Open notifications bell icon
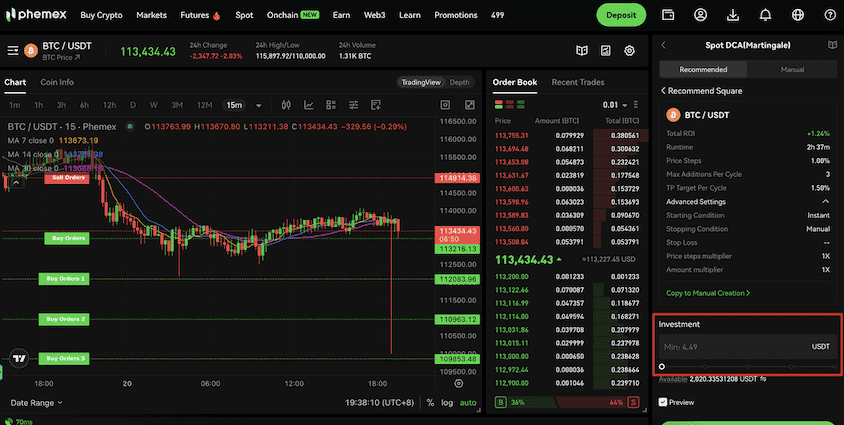 point(765,15)
